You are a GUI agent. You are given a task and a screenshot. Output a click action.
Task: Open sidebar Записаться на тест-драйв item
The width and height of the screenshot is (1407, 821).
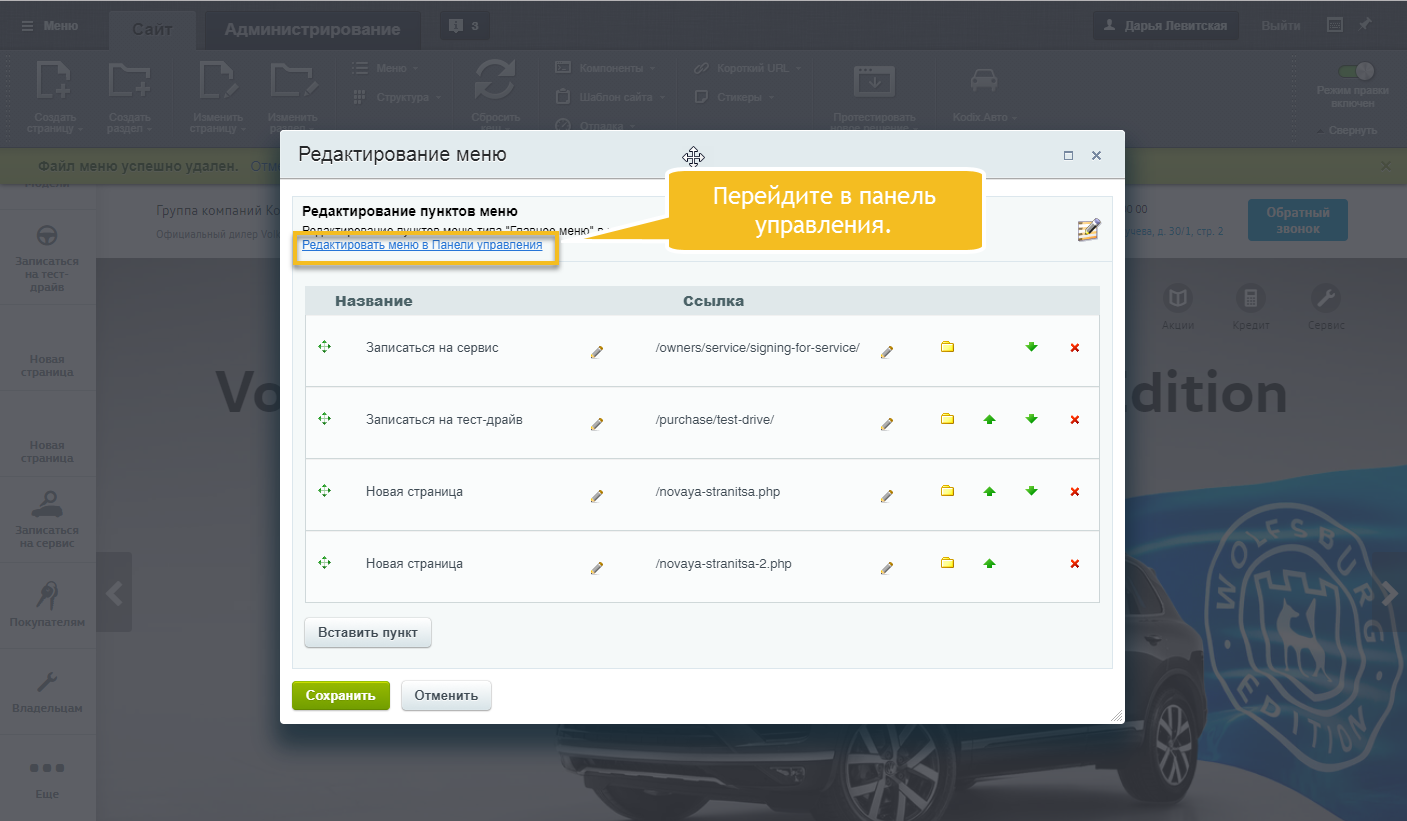click(x=48, y=259)
